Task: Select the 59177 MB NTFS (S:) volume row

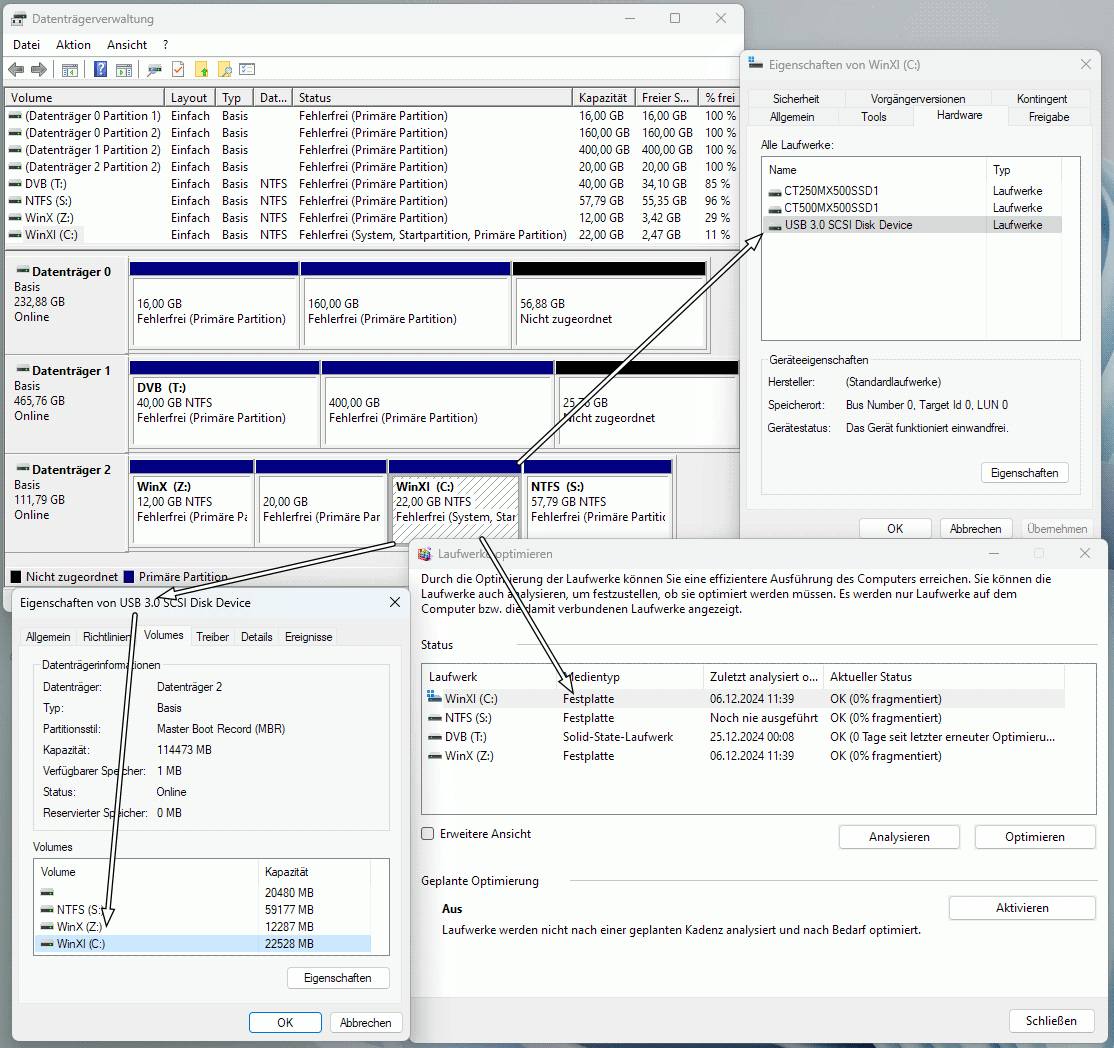Action: point(202,910)
